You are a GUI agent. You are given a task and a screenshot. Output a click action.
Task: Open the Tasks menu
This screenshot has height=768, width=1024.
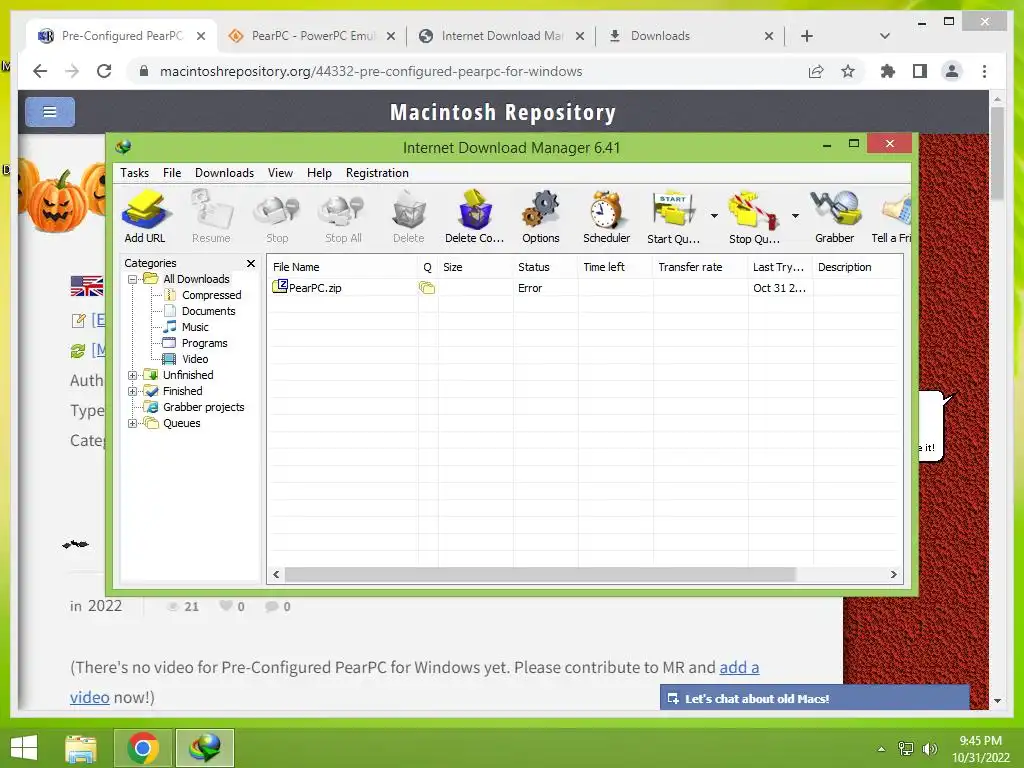[x=135, y=173]
